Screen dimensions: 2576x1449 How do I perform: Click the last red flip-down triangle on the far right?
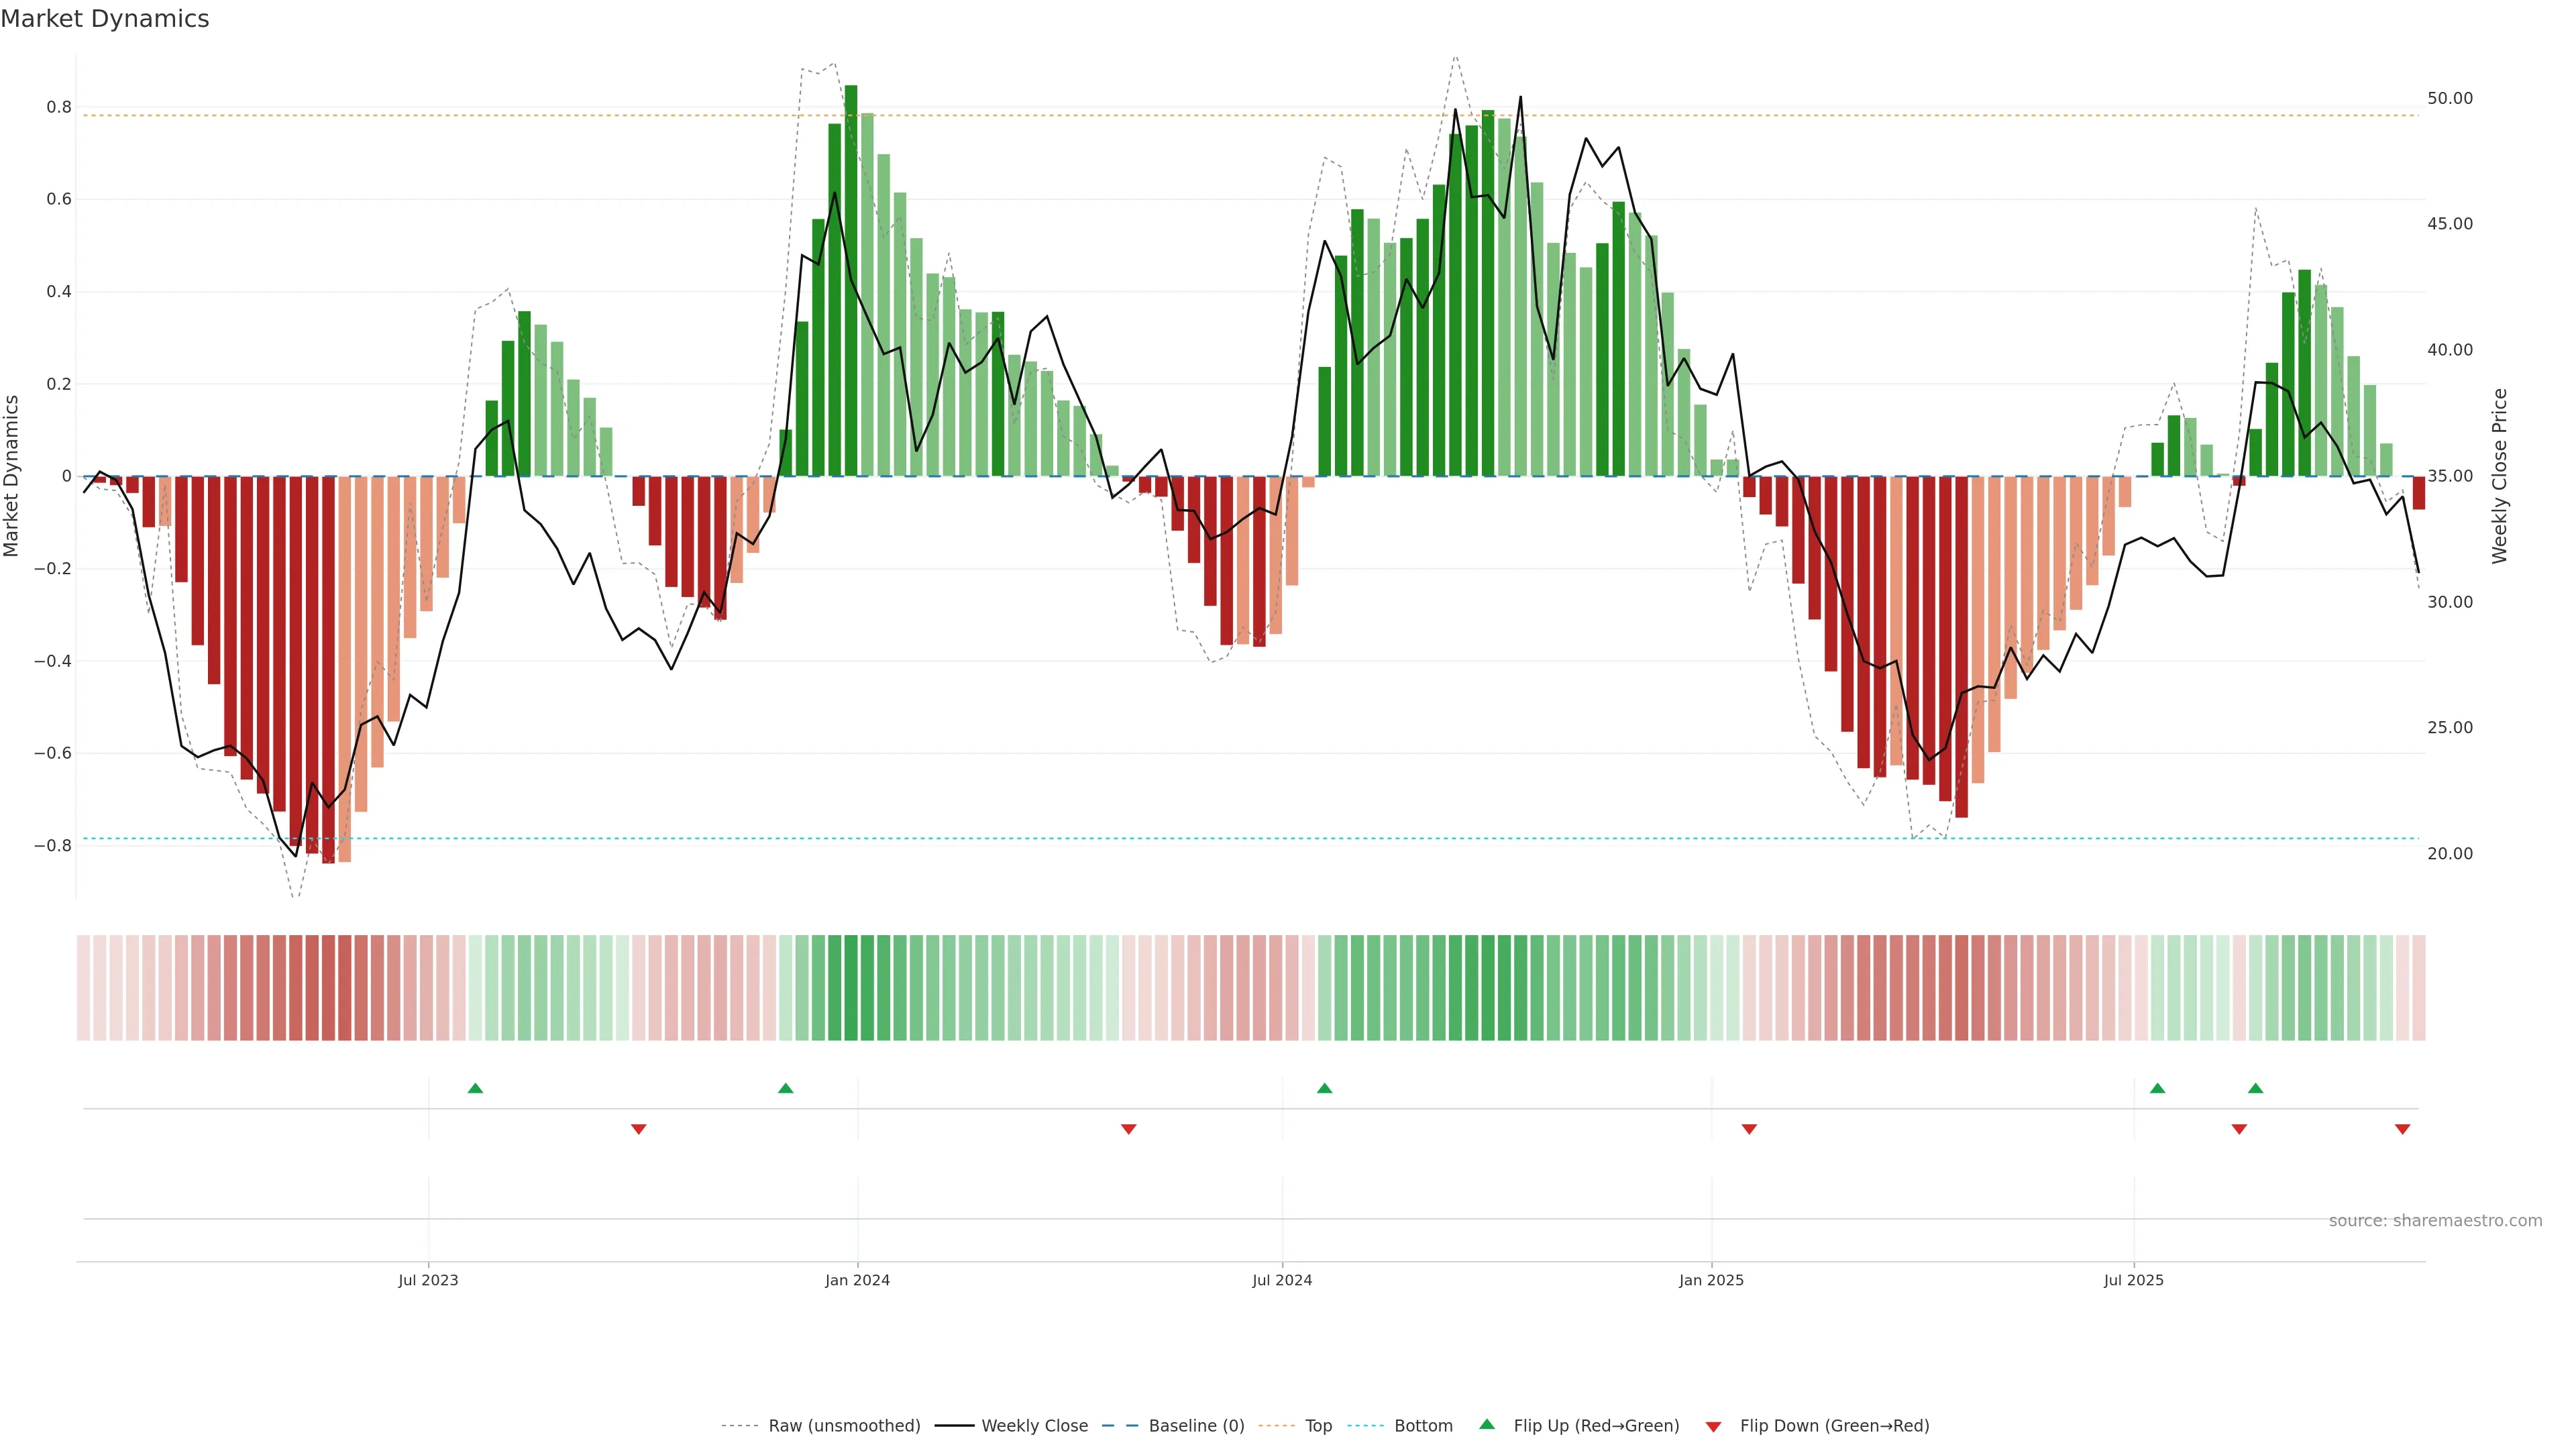2402,1129
